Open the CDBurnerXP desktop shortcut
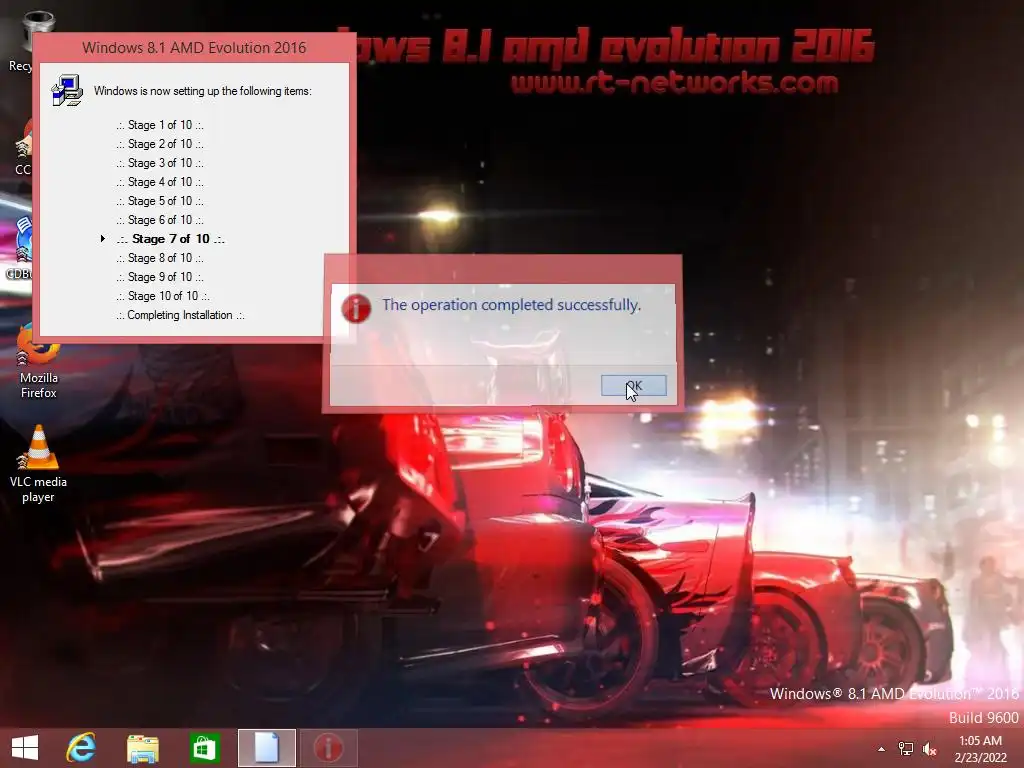The height and width of the screenshot is (768, 1024). pos(18,249)
